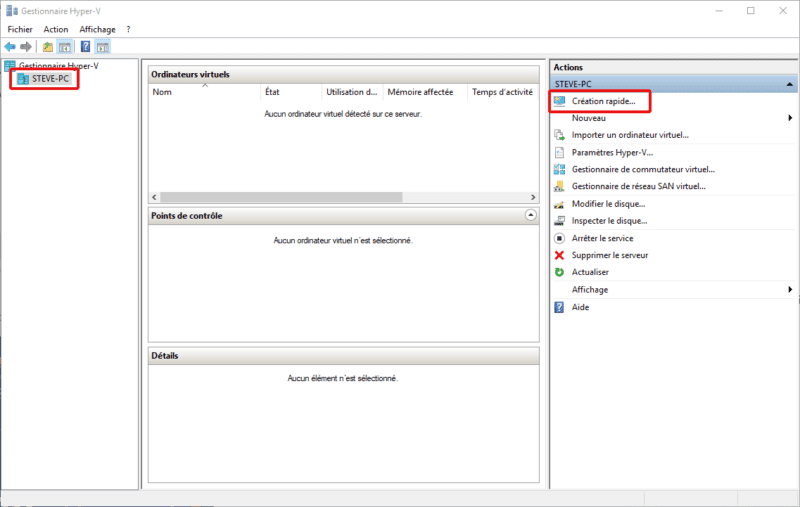
Task: Click the Modifier le disque icon
Action: (560, 204)
